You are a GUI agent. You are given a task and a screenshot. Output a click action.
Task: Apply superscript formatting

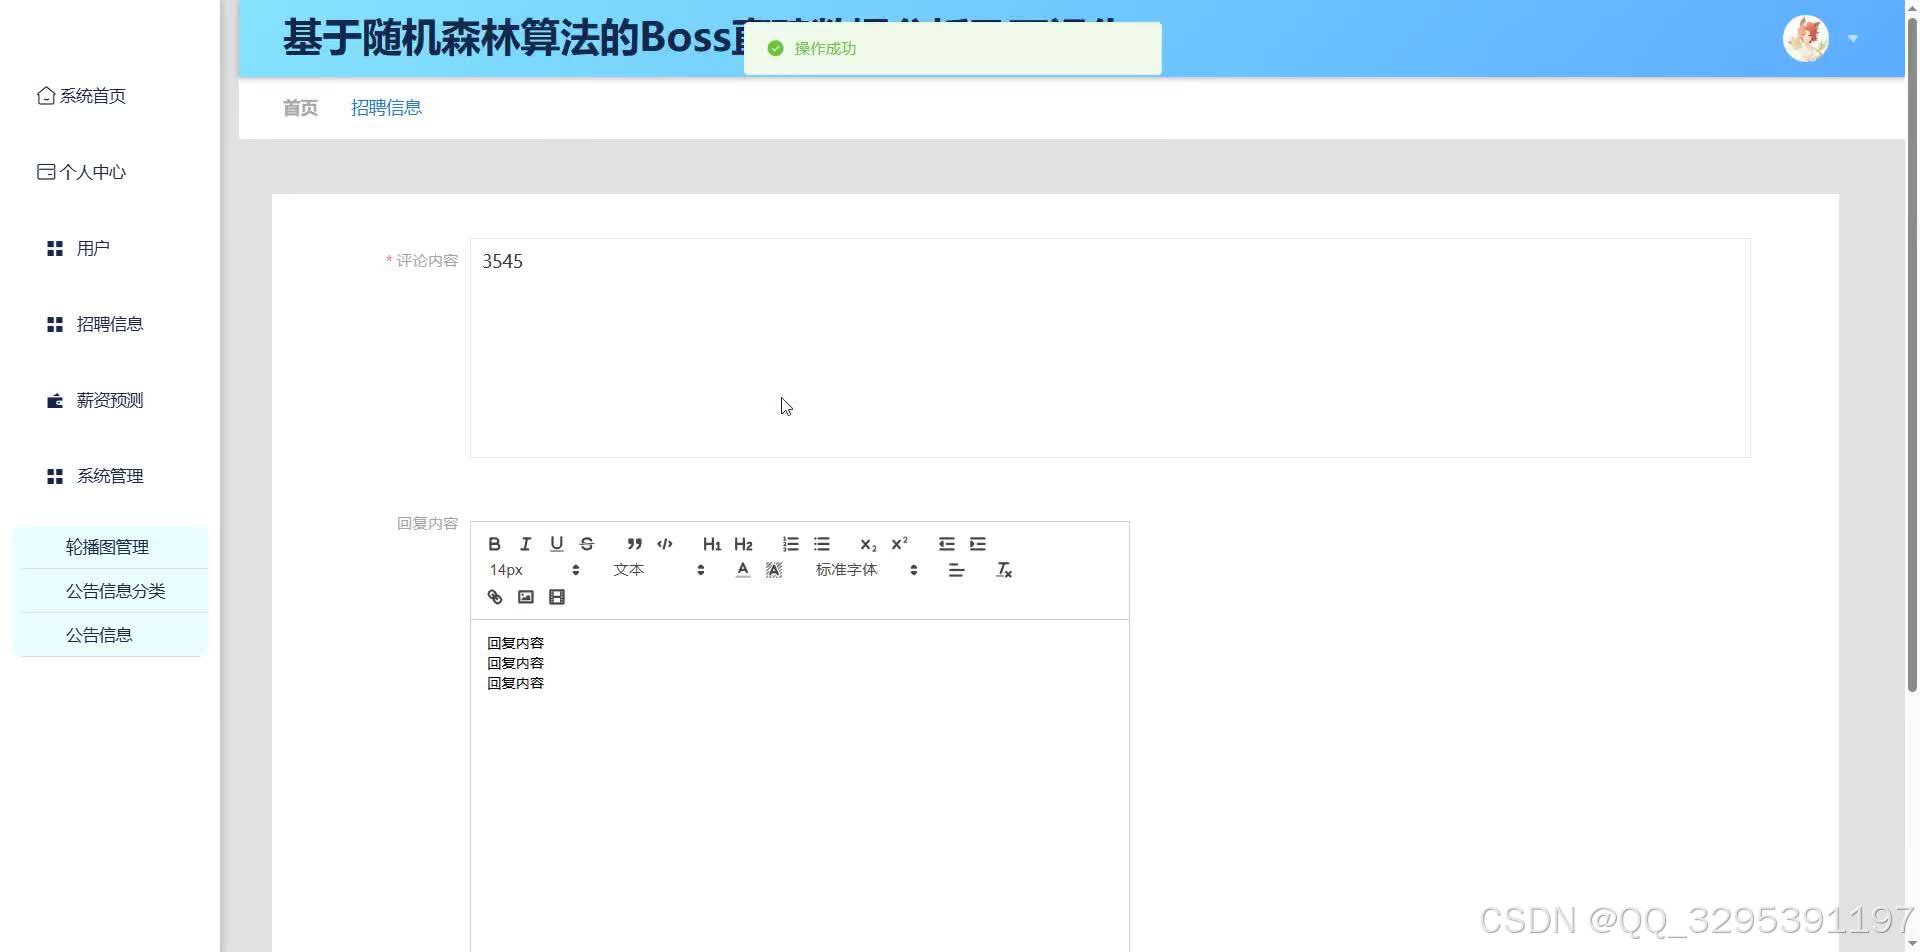[x=900, y=544]
